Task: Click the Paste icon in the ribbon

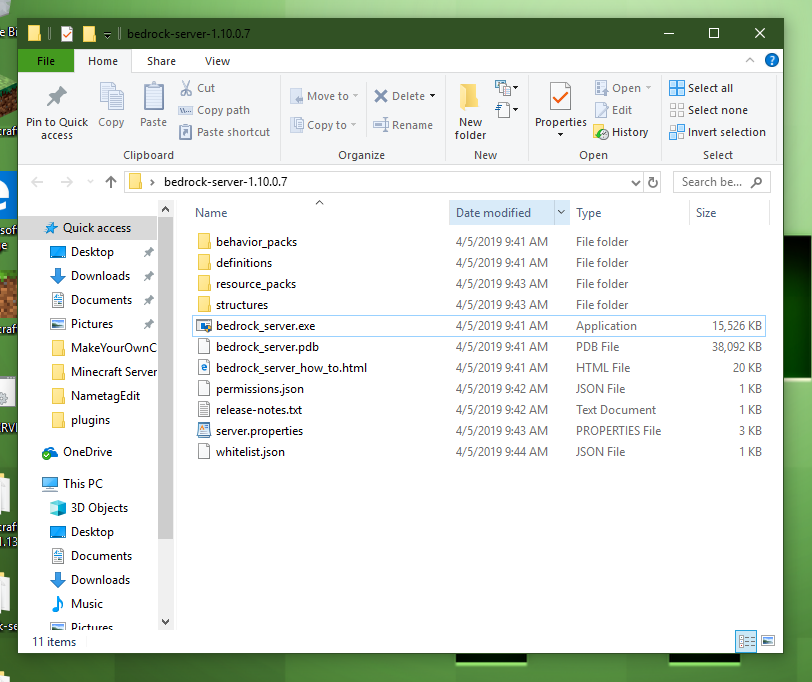Action: coord(153,98)
